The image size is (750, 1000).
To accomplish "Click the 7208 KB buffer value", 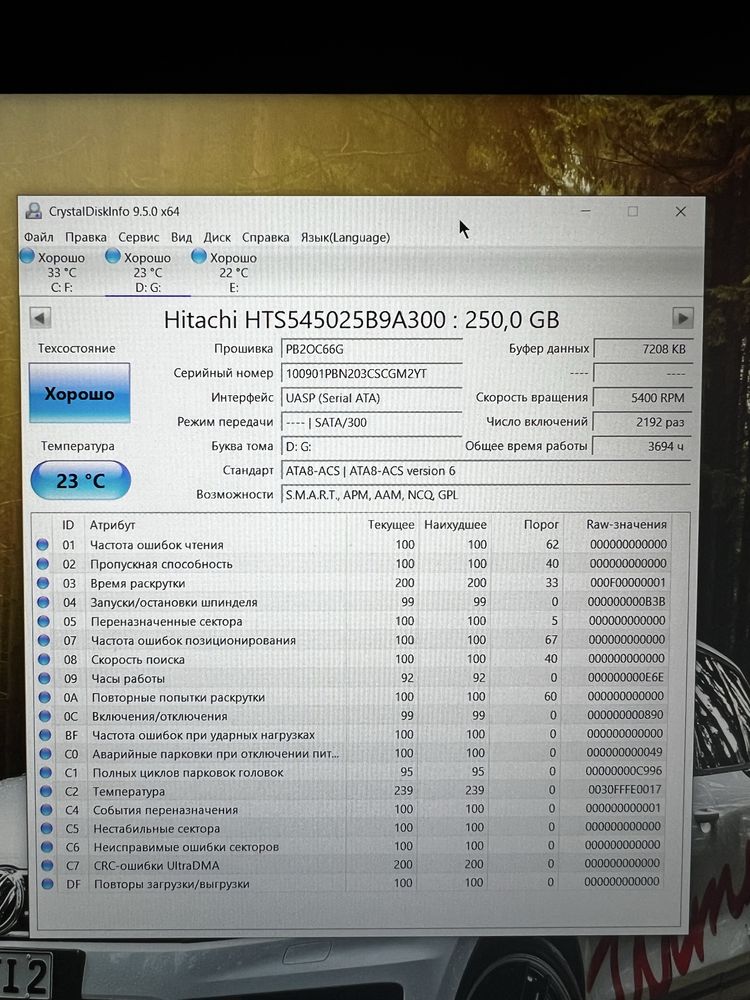I will pos(642,349).
